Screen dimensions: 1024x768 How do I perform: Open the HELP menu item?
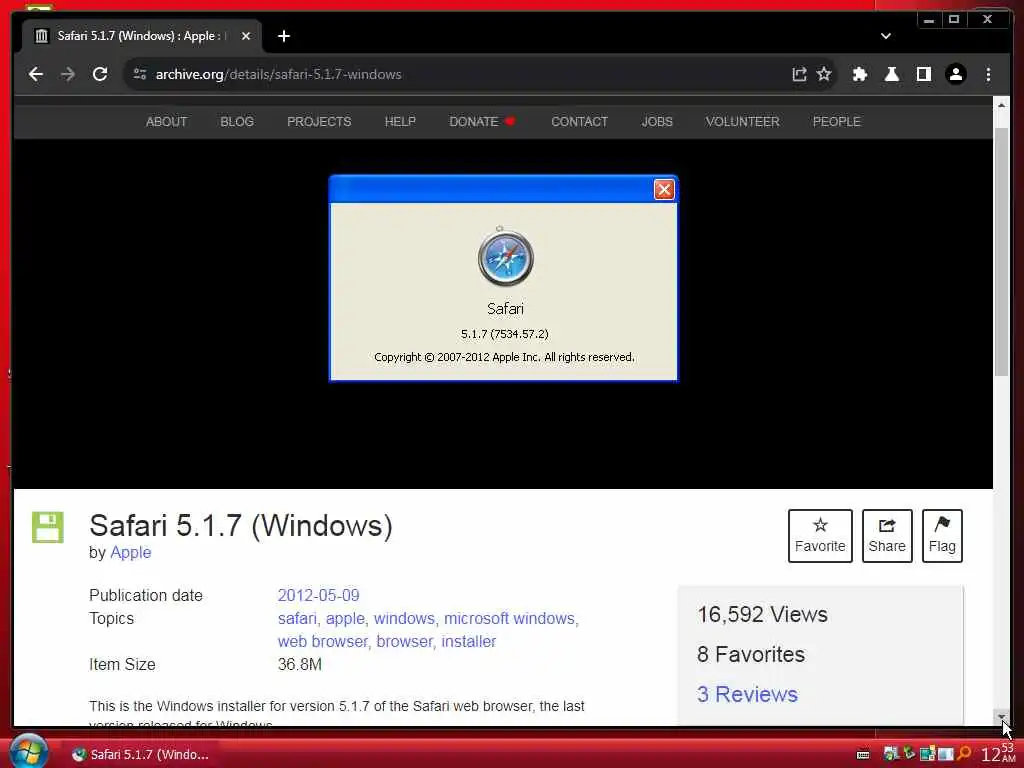(400, 121)
